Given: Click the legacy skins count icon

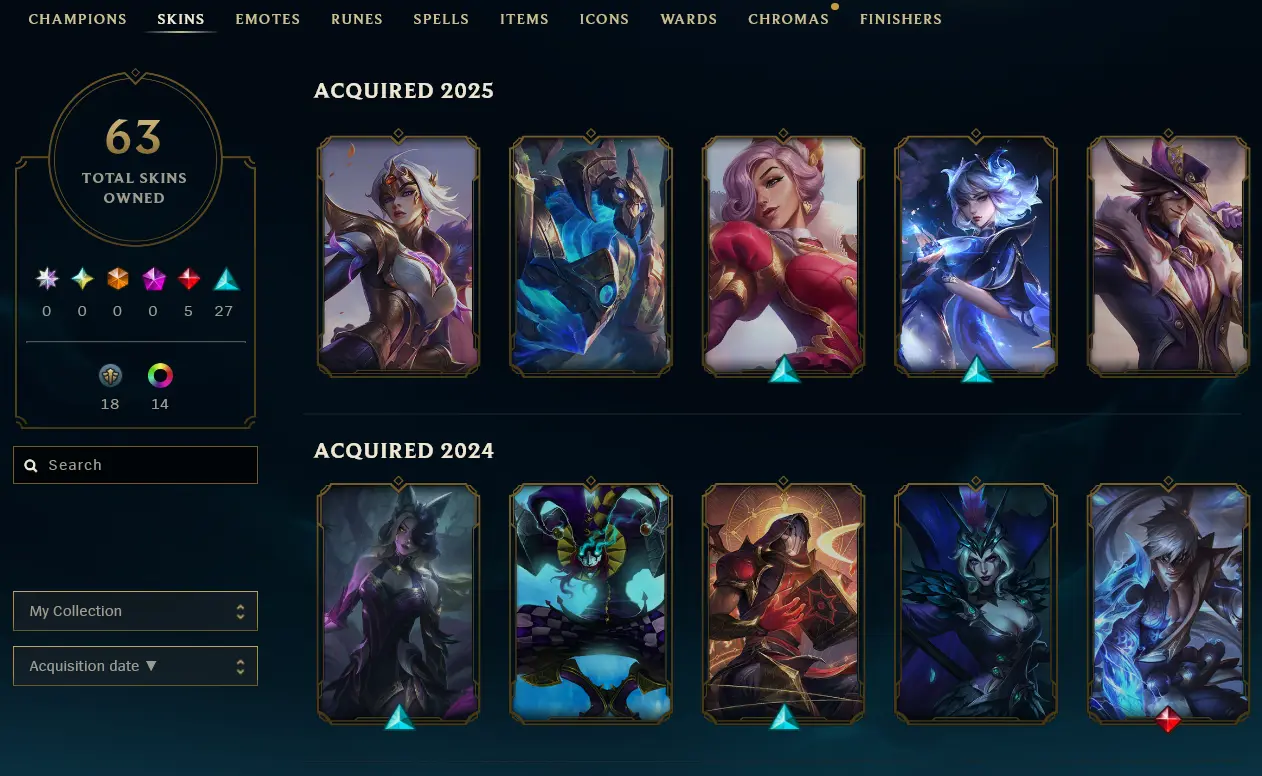Looking at the screenshot, I should click(110, 376).
